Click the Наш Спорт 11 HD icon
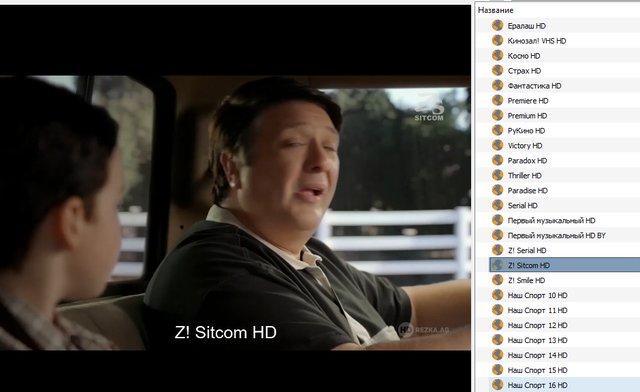 click(x=497, y=310)
